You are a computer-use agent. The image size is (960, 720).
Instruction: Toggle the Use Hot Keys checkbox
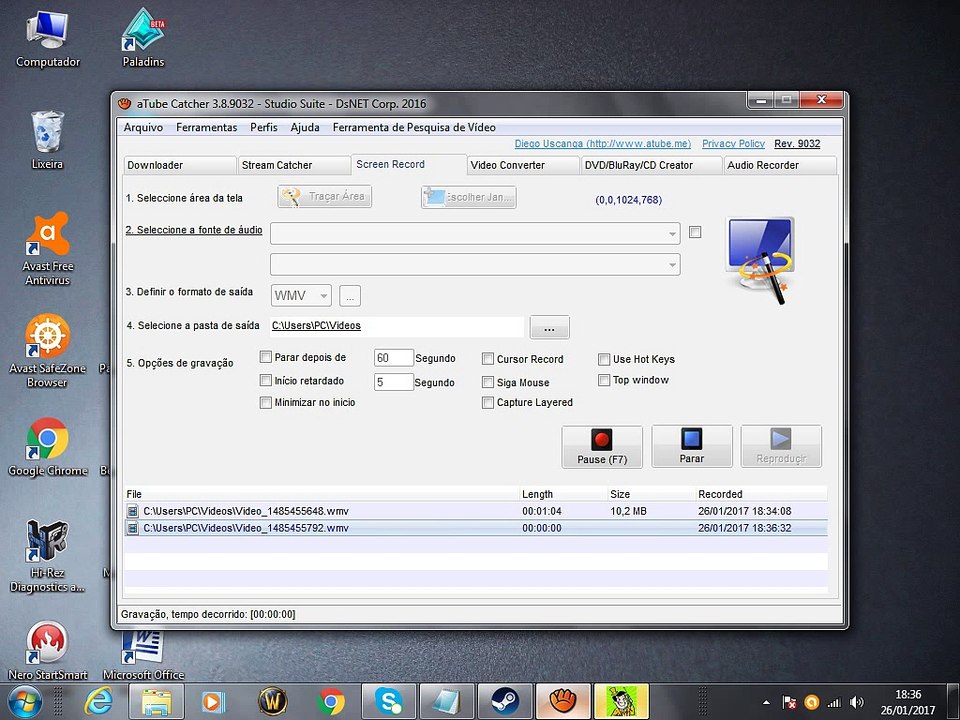point(604,359)
